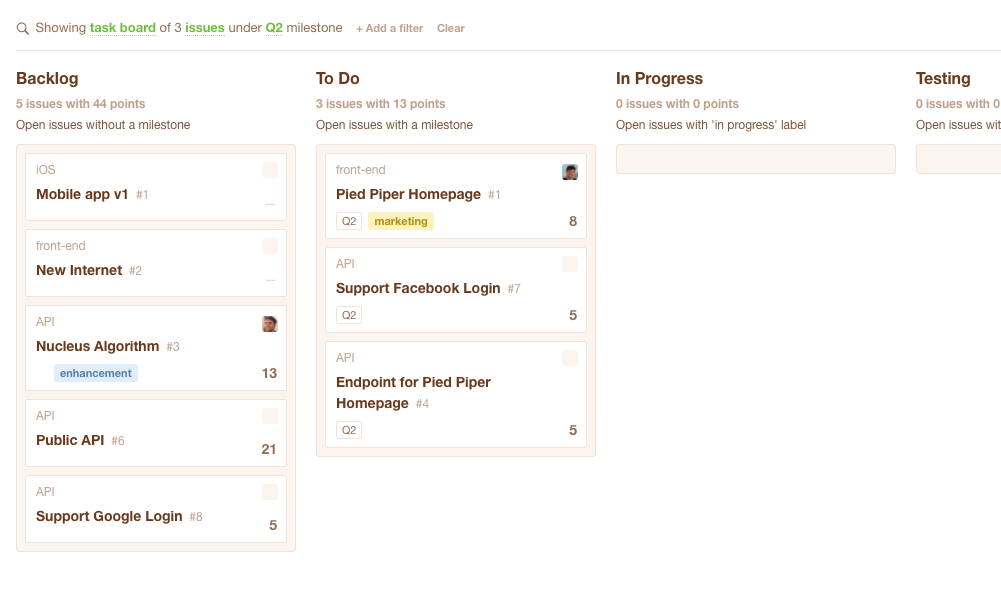Click empty assignee box on Support Facebook Login
This screenshot has height=594, width=1001.
click(570, 264)
